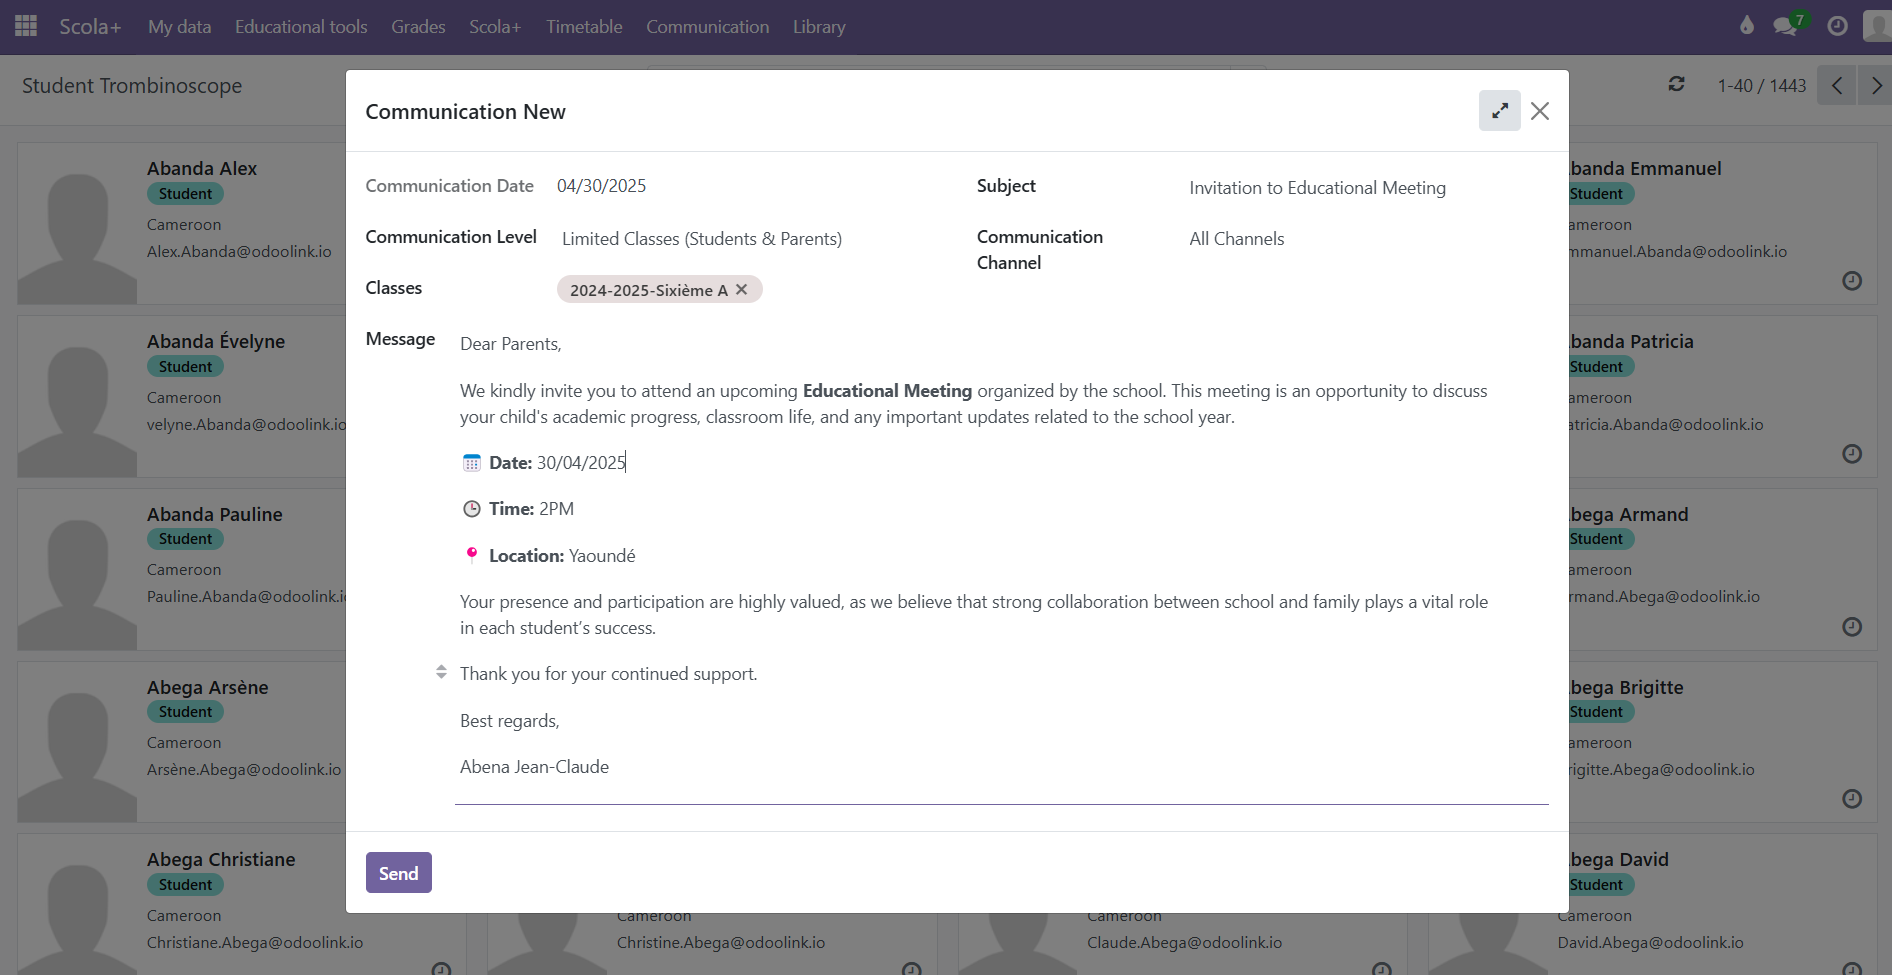Close the Communication New dialog
Image resolution: width=1892 pixels, height=975 pixels.
click(x=1540, y=111)
